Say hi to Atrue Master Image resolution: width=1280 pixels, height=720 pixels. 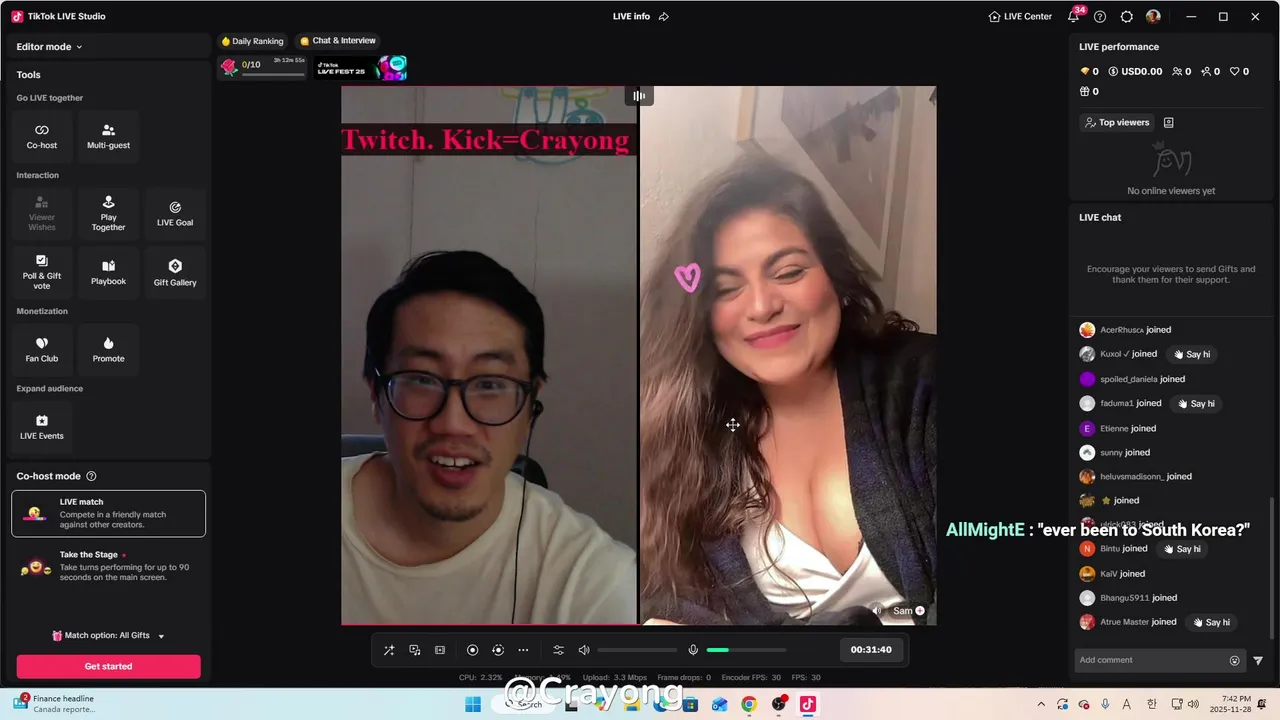(x=1211, y=622)
